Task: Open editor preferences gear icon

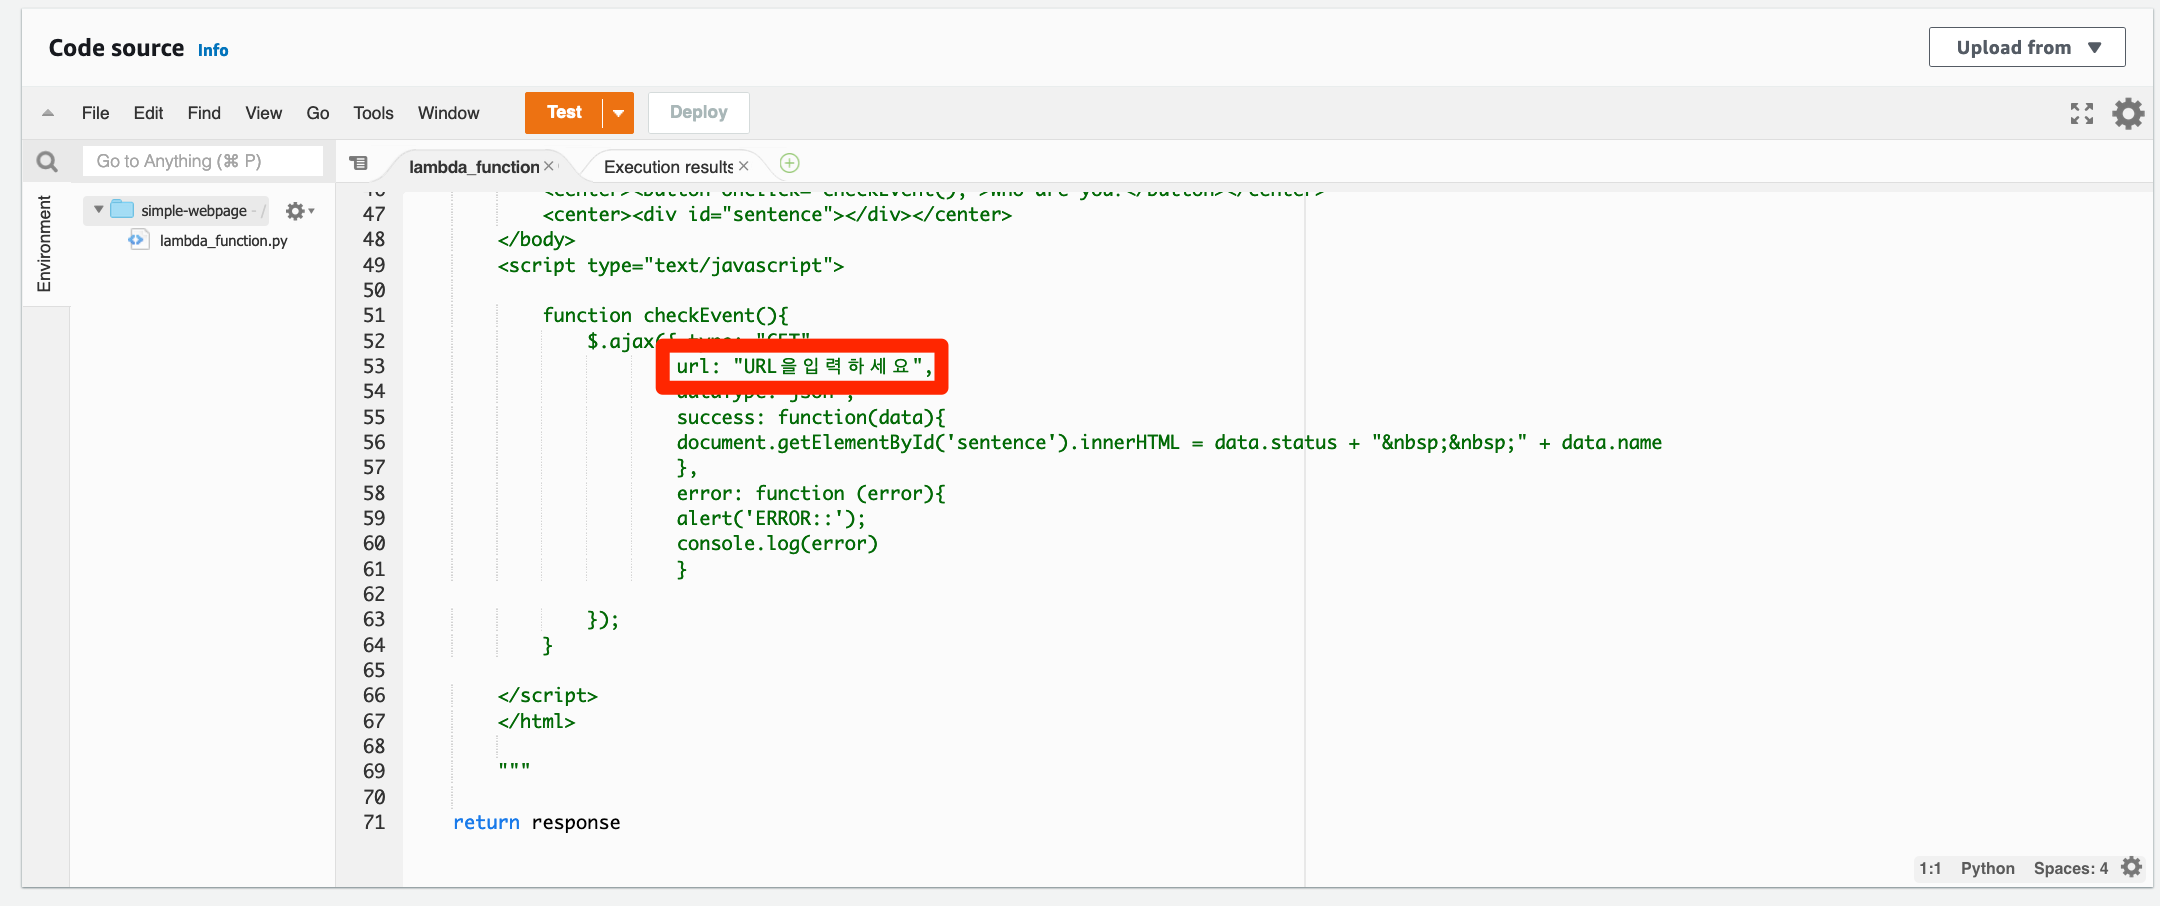Action: click(2128, 113)
